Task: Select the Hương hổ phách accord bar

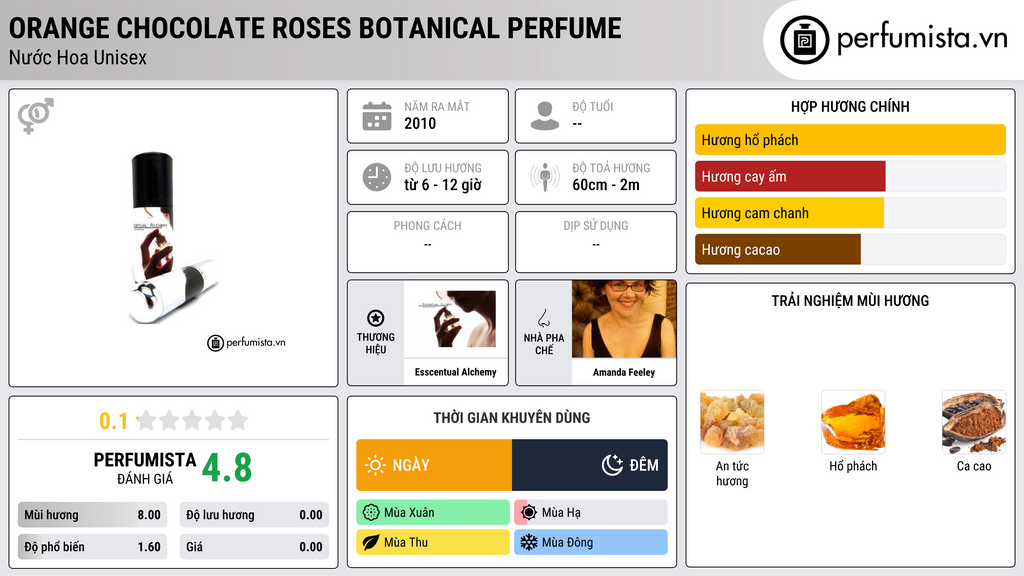Action: [850, 140]
